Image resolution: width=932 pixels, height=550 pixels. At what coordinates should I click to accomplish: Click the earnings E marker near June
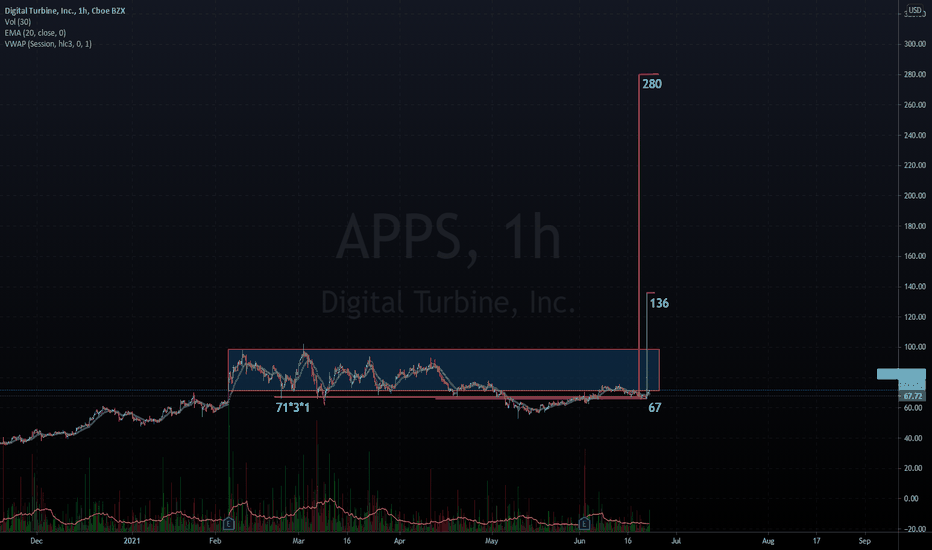point(584,524)
